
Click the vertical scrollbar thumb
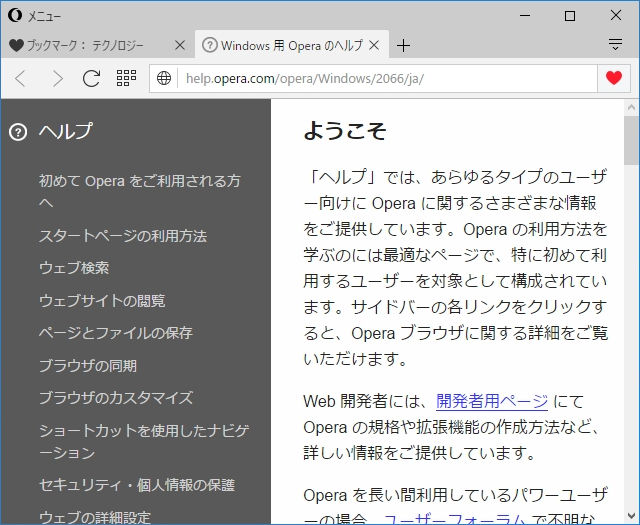pyautogui.click(x=631, y=140)
